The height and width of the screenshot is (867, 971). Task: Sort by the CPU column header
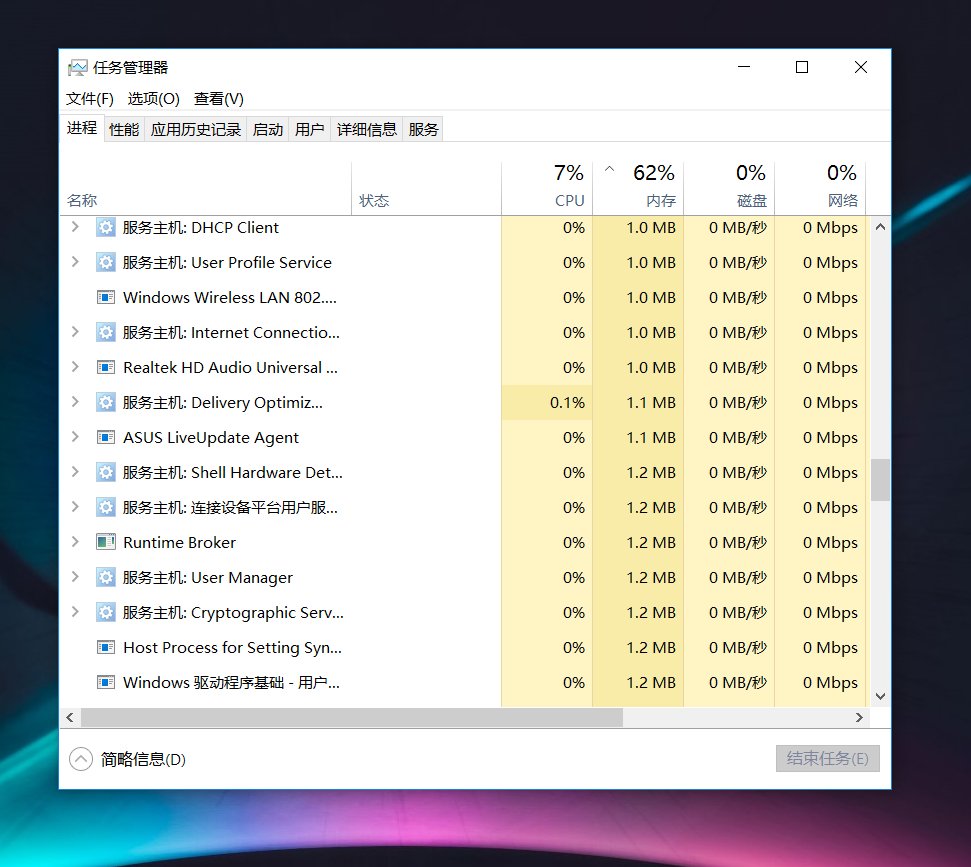click(547, 188)
